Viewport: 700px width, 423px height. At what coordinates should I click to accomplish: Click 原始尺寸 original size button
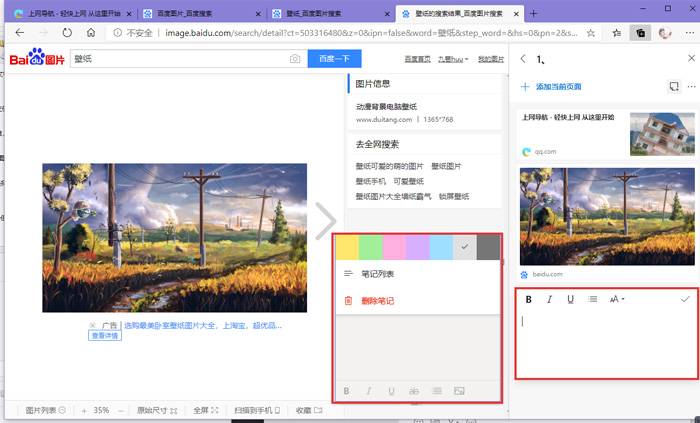[157, 410]
